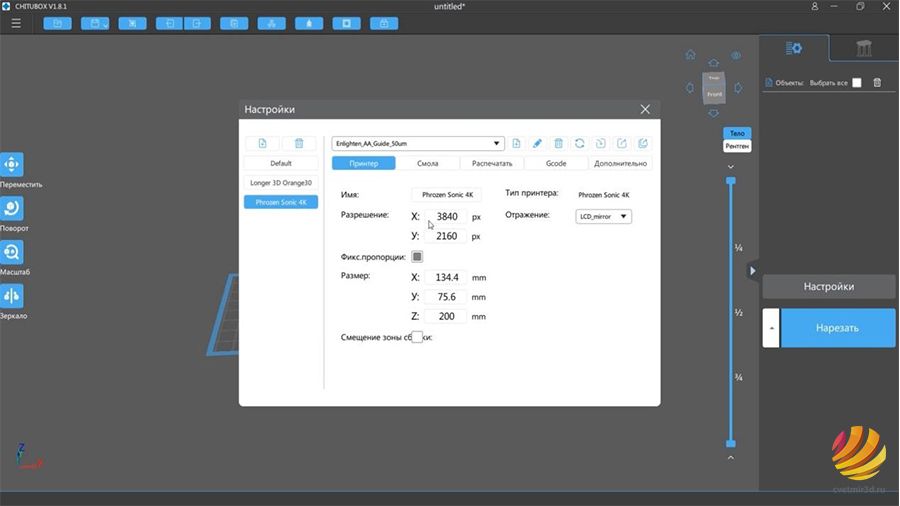900x506 pixels.
Task: Switch to the Распечатать tab
Action: pos(492,163)
